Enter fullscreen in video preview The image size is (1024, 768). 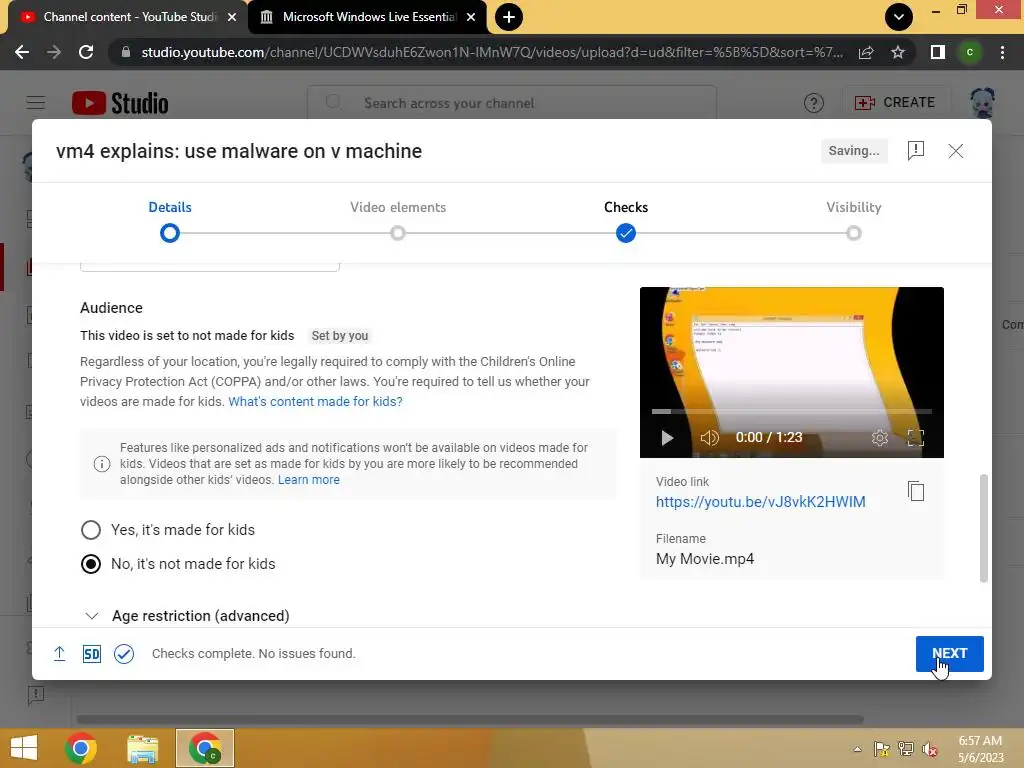[916, 438]
